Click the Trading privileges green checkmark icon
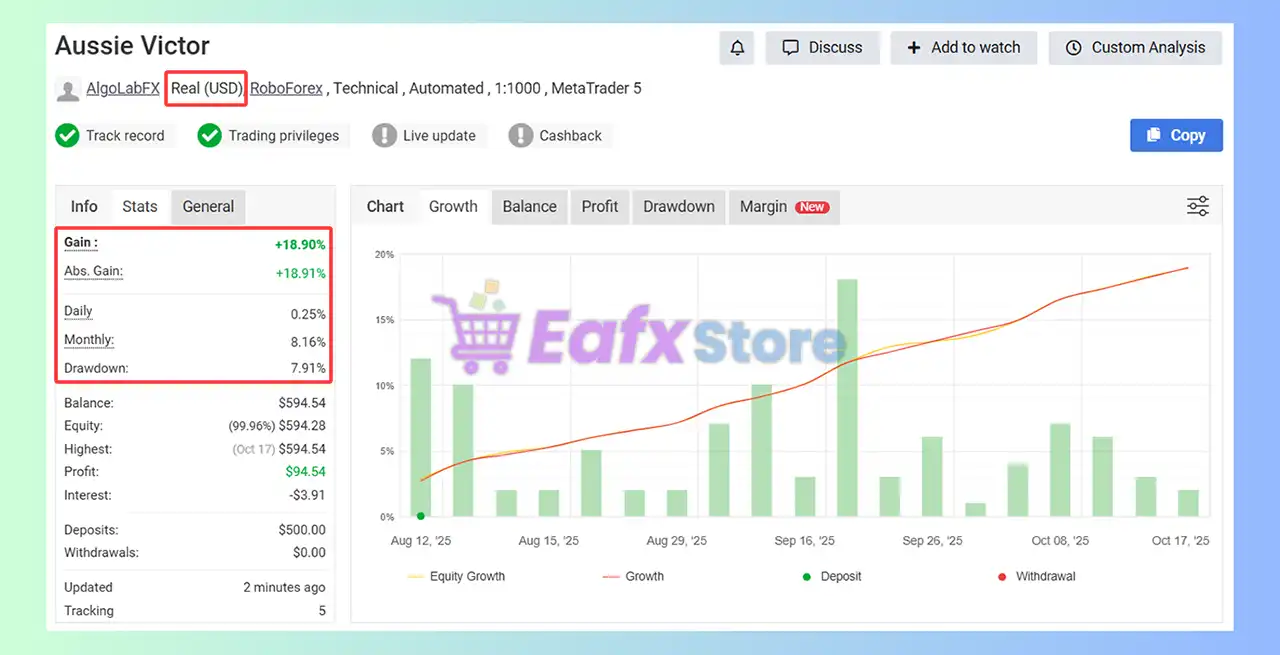Screen dimensions: 1280x655 [x=209, y=136]
